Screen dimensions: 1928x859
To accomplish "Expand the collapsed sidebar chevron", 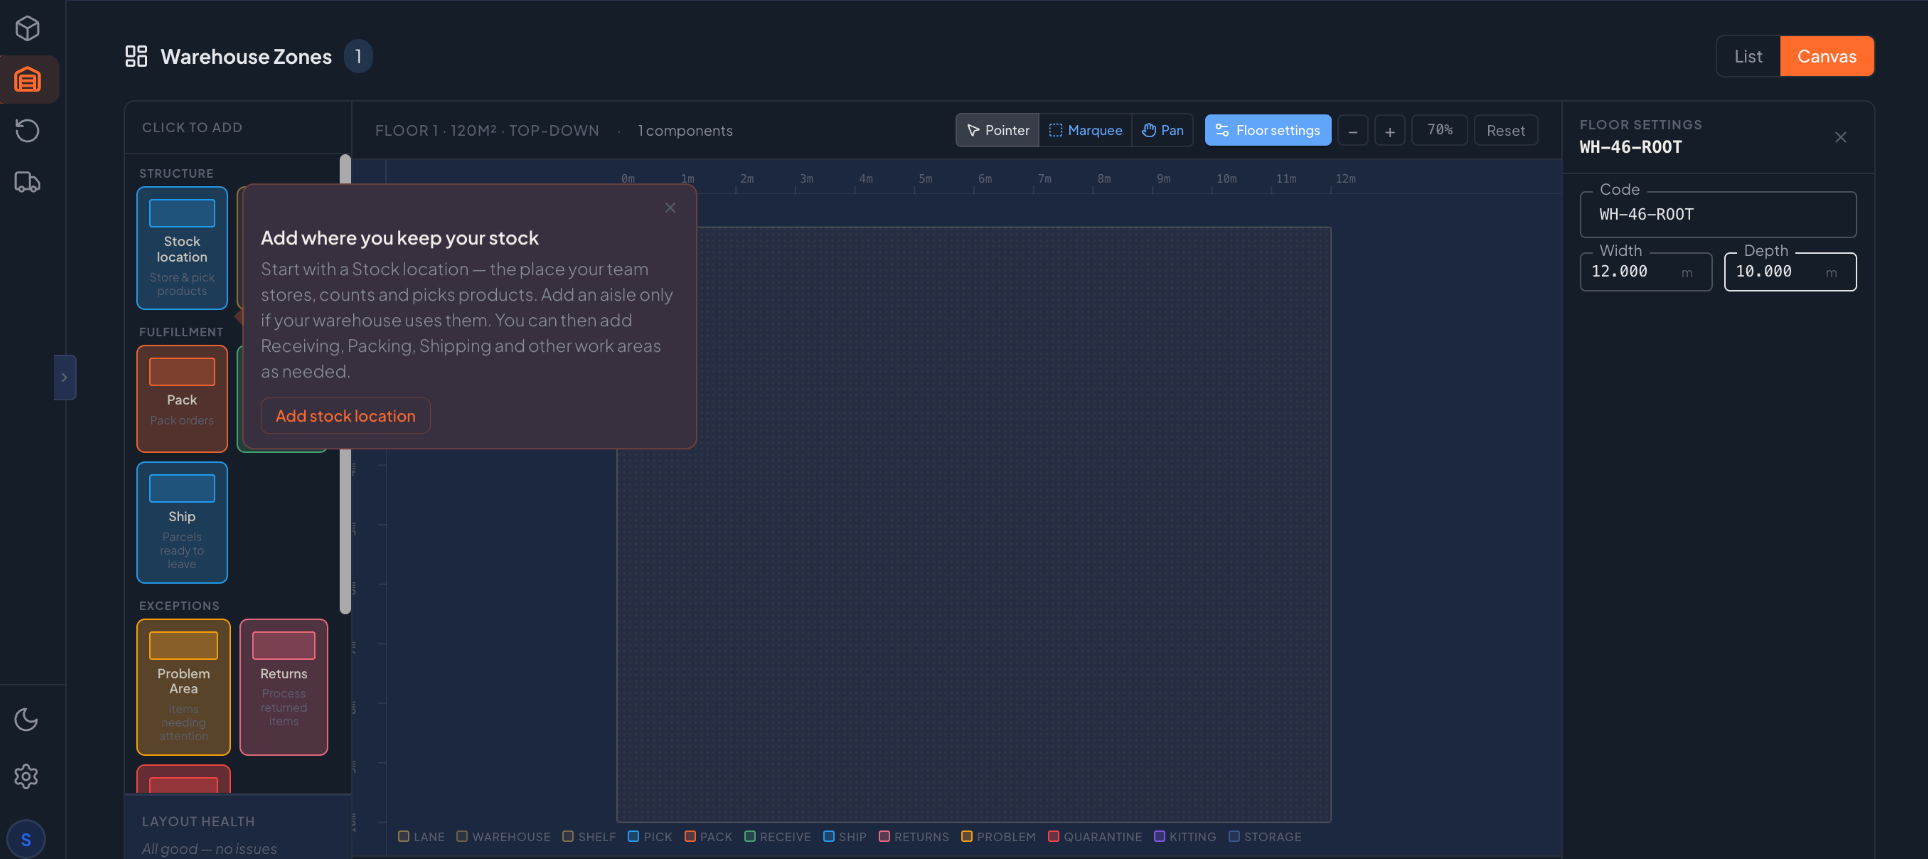I will [65, 377].
